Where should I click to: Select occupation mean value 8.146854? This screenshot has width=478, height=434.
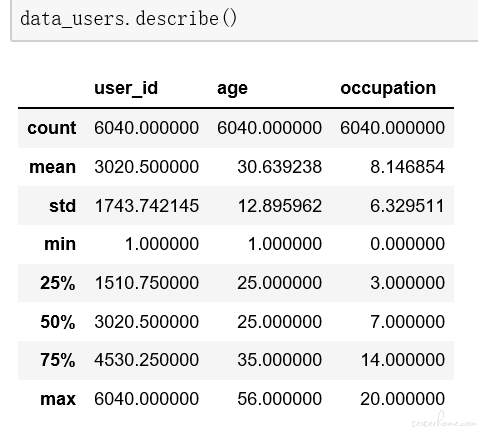(x=407, y=167)
